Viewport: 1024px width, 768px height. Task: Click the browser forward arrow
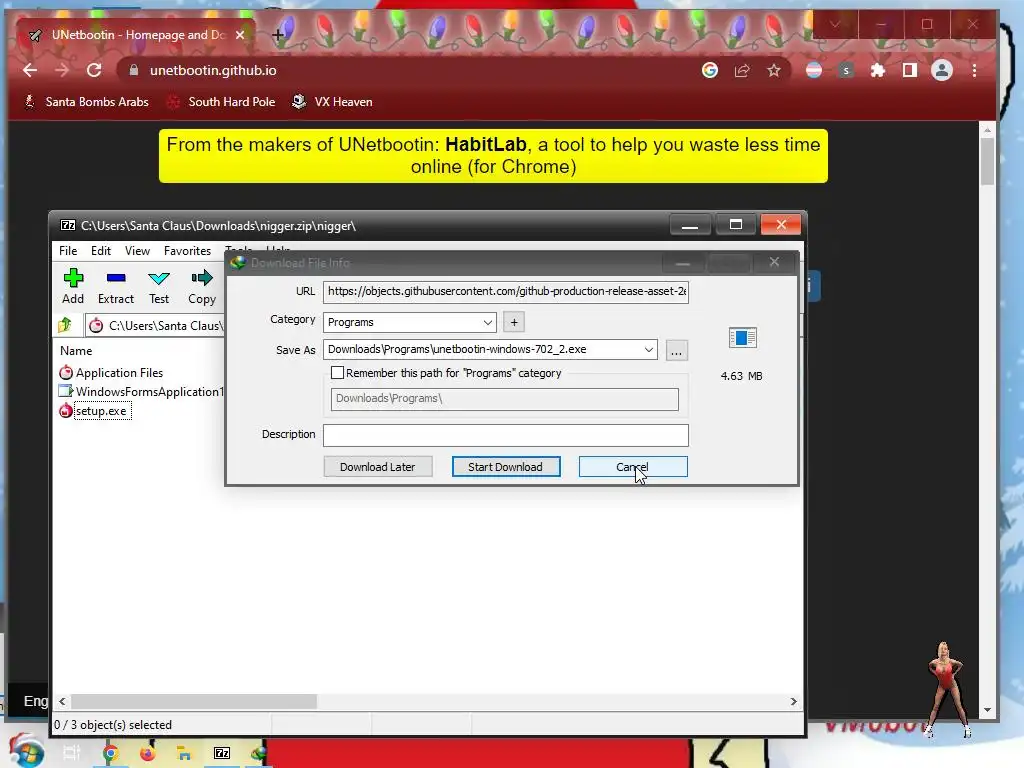point(62,71)
